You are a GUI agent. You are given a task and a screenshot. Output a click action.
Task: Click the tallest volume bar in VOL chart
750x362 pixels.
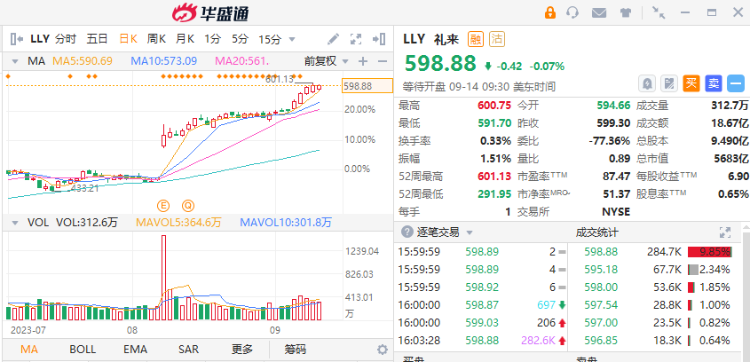click(164, 277)
